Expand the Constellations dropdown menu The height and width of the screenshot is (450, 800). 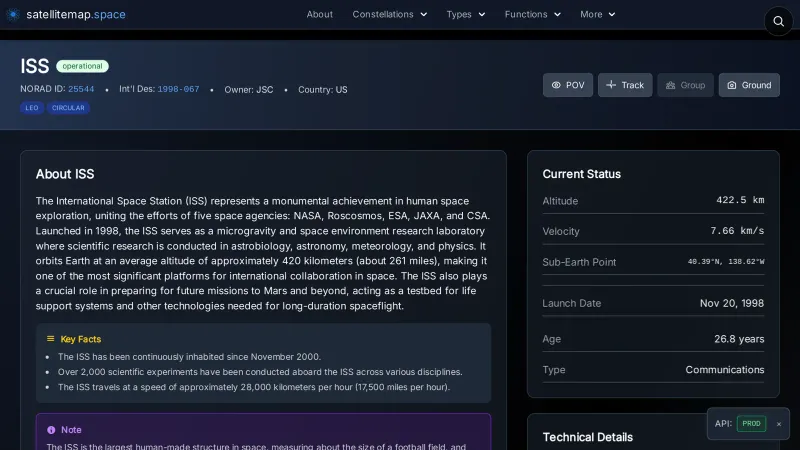pos(389,14)
